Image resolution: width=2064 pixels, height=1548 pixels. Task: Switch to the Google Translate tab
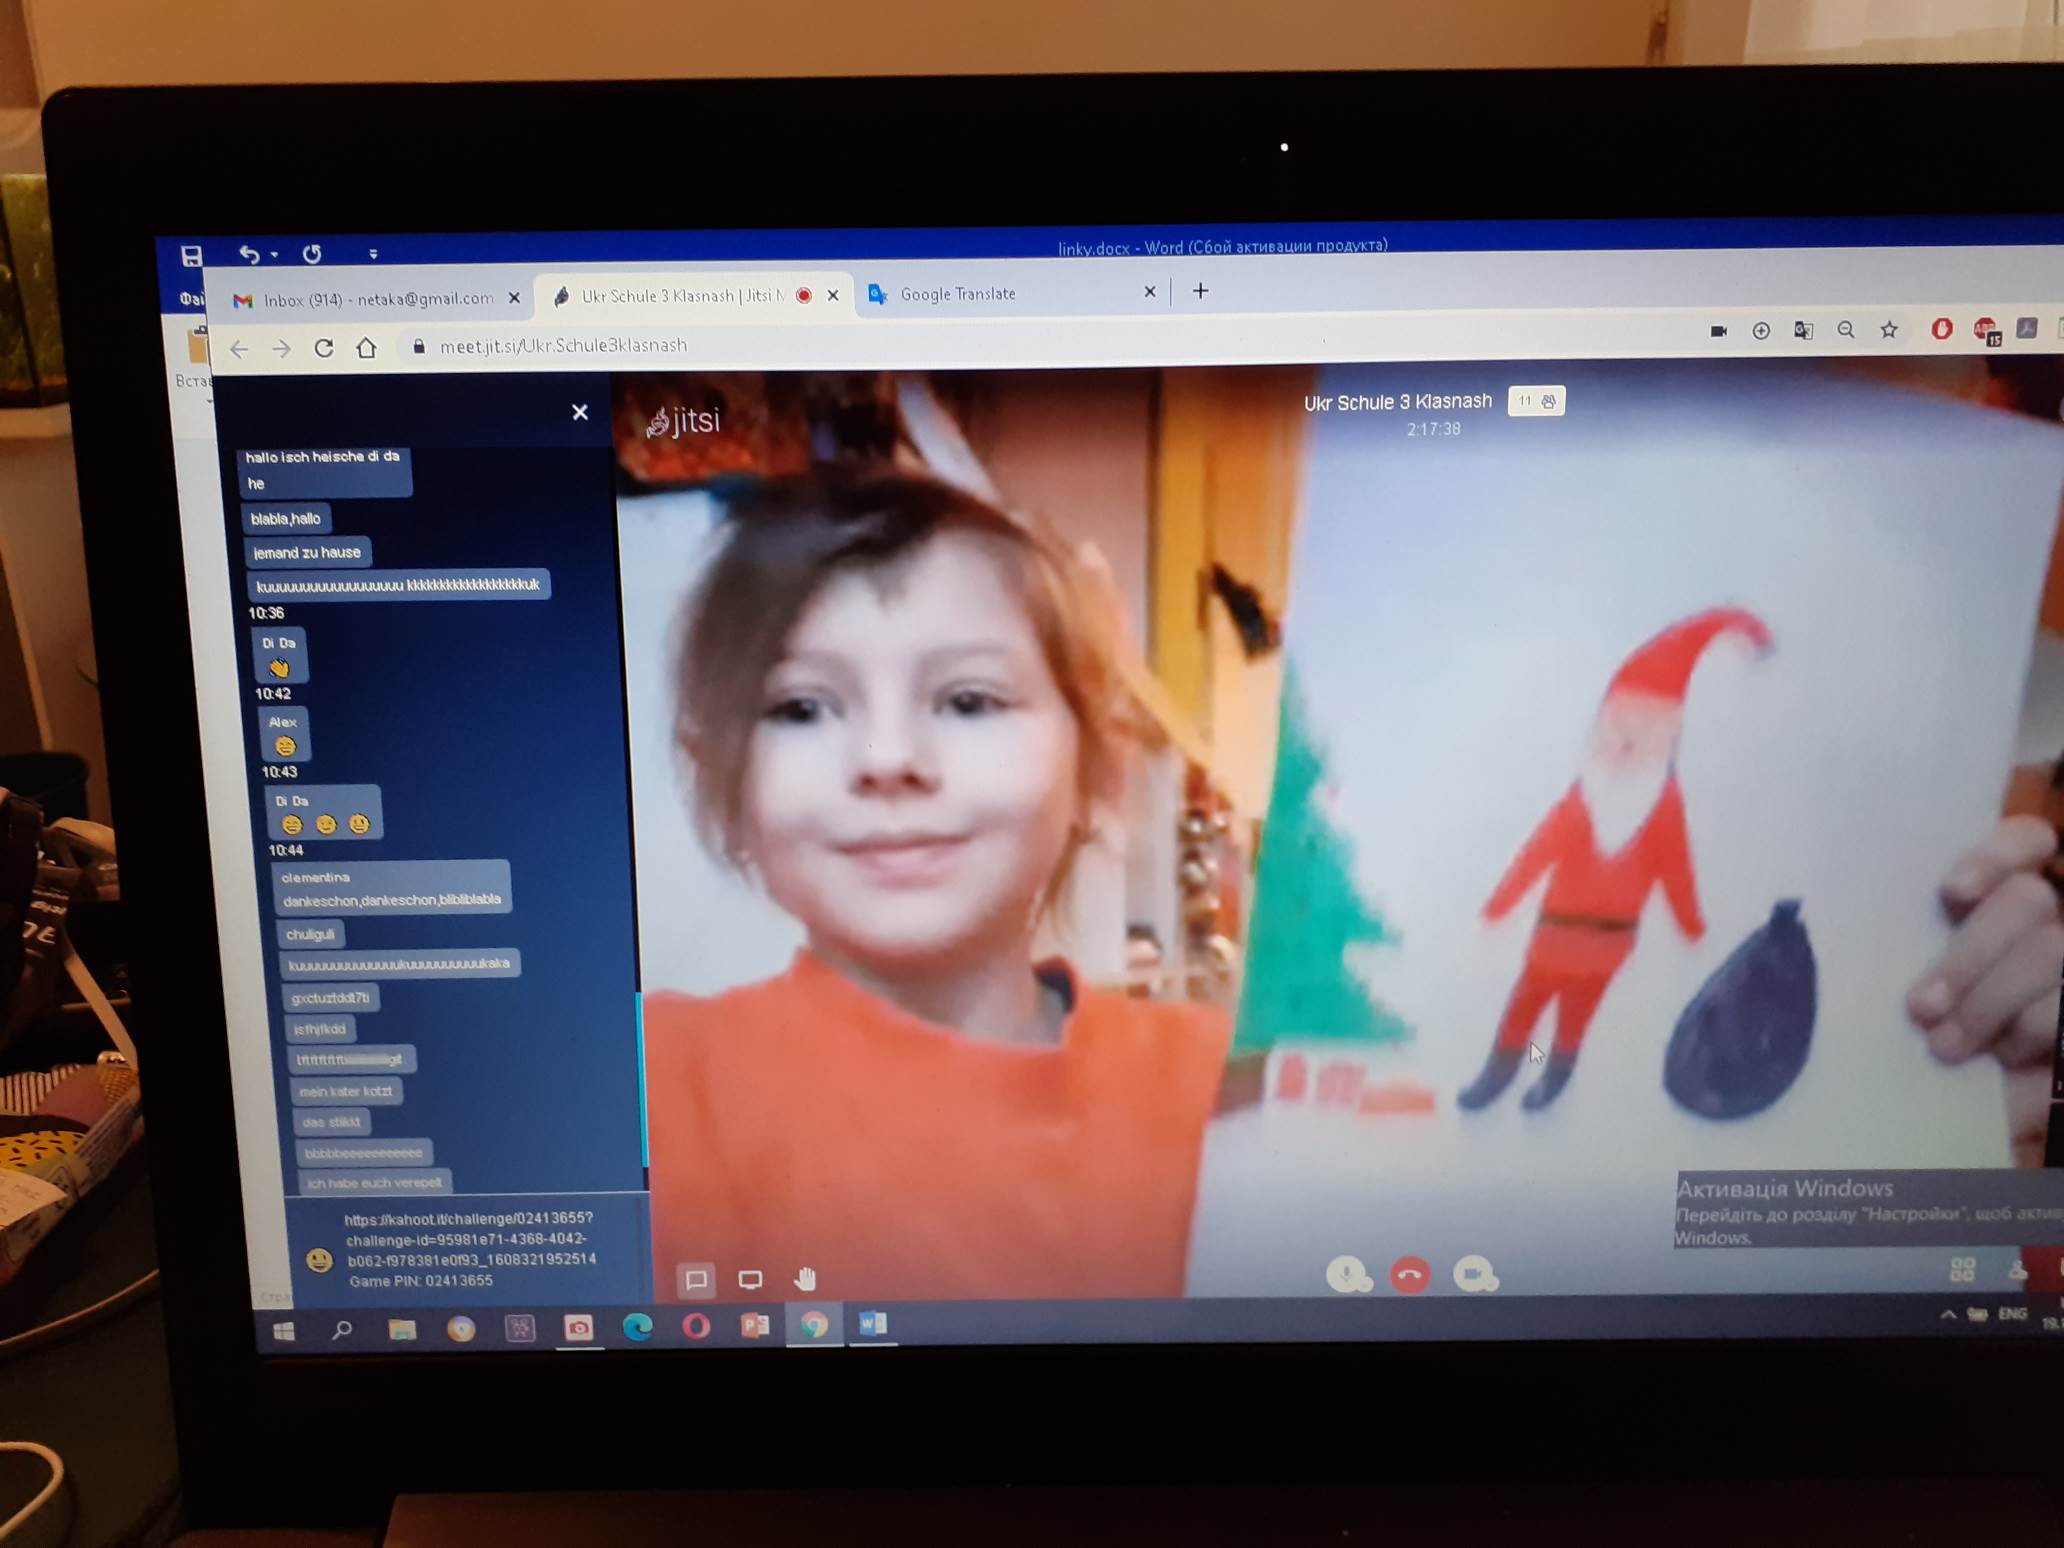click(x=957, y=294)
